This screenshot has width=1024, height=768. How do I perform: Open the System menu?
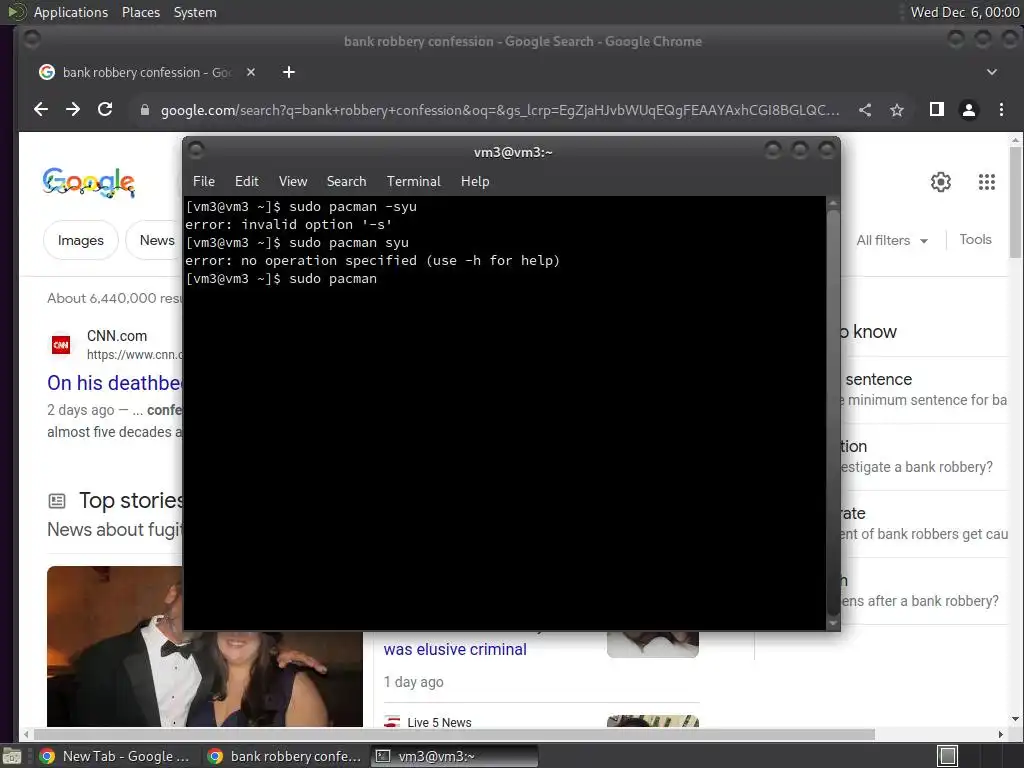[x=195, y=12]
